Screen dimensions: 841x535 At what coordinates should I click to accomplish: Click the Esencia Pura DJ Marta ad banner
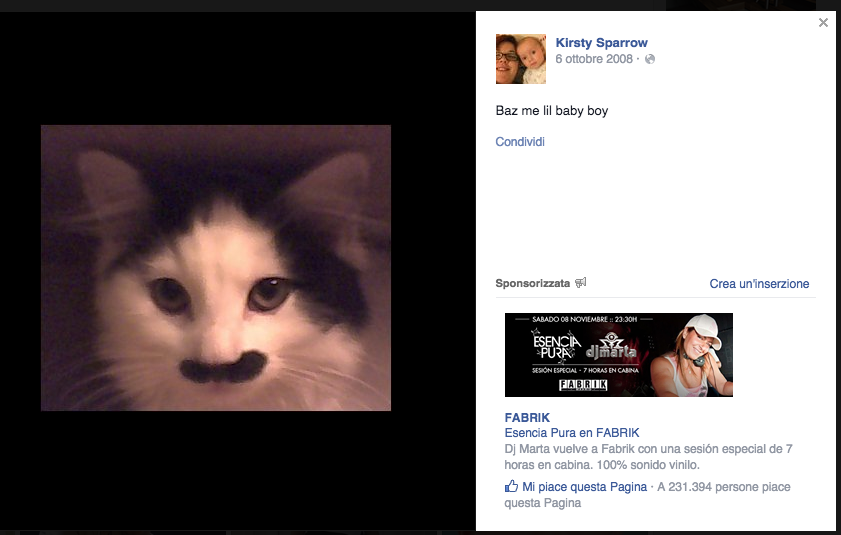[x=618, y=355]
